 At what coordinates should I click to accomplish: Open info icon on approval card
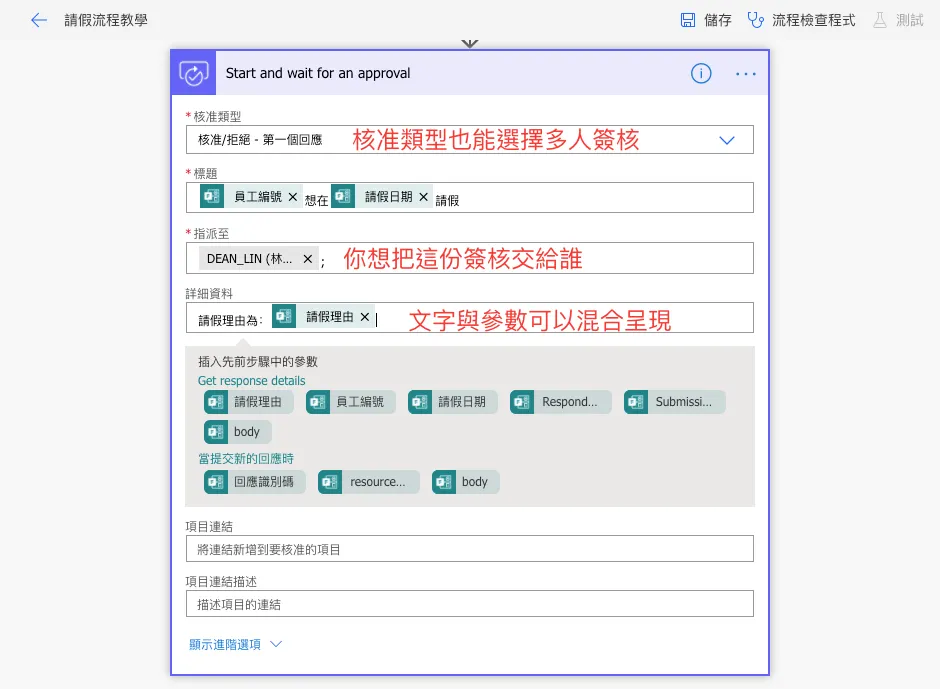(701, 73)
